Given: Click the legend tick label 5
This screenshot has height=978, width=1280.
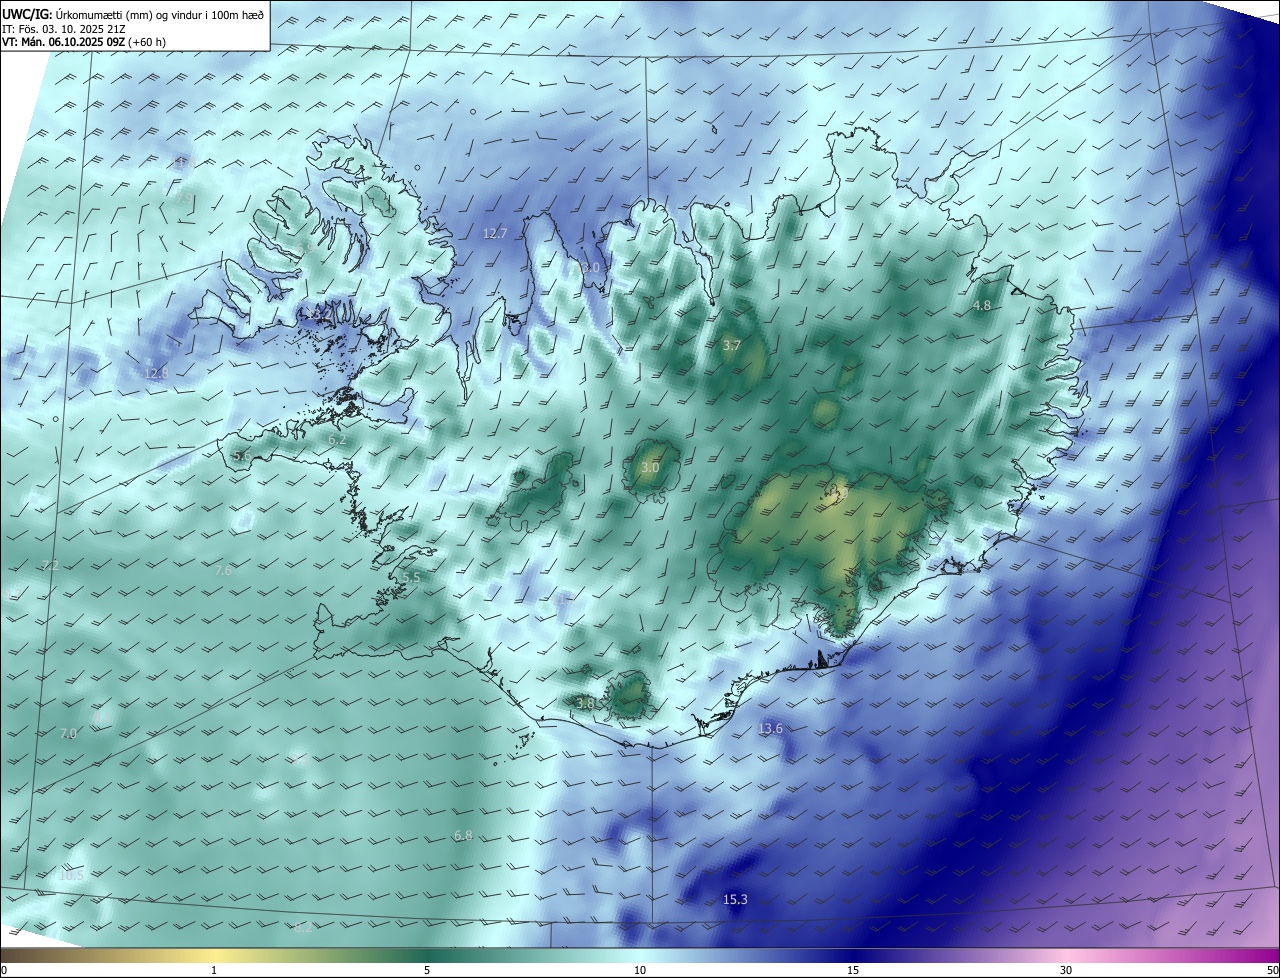Looking at the screenshot, I should pos(427,970).
